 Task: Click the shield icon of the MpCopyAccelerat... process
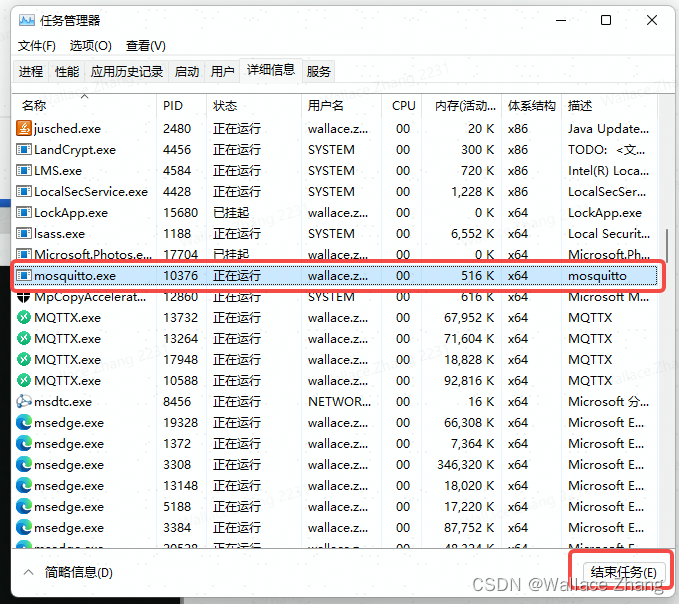[x=24, y=298]
